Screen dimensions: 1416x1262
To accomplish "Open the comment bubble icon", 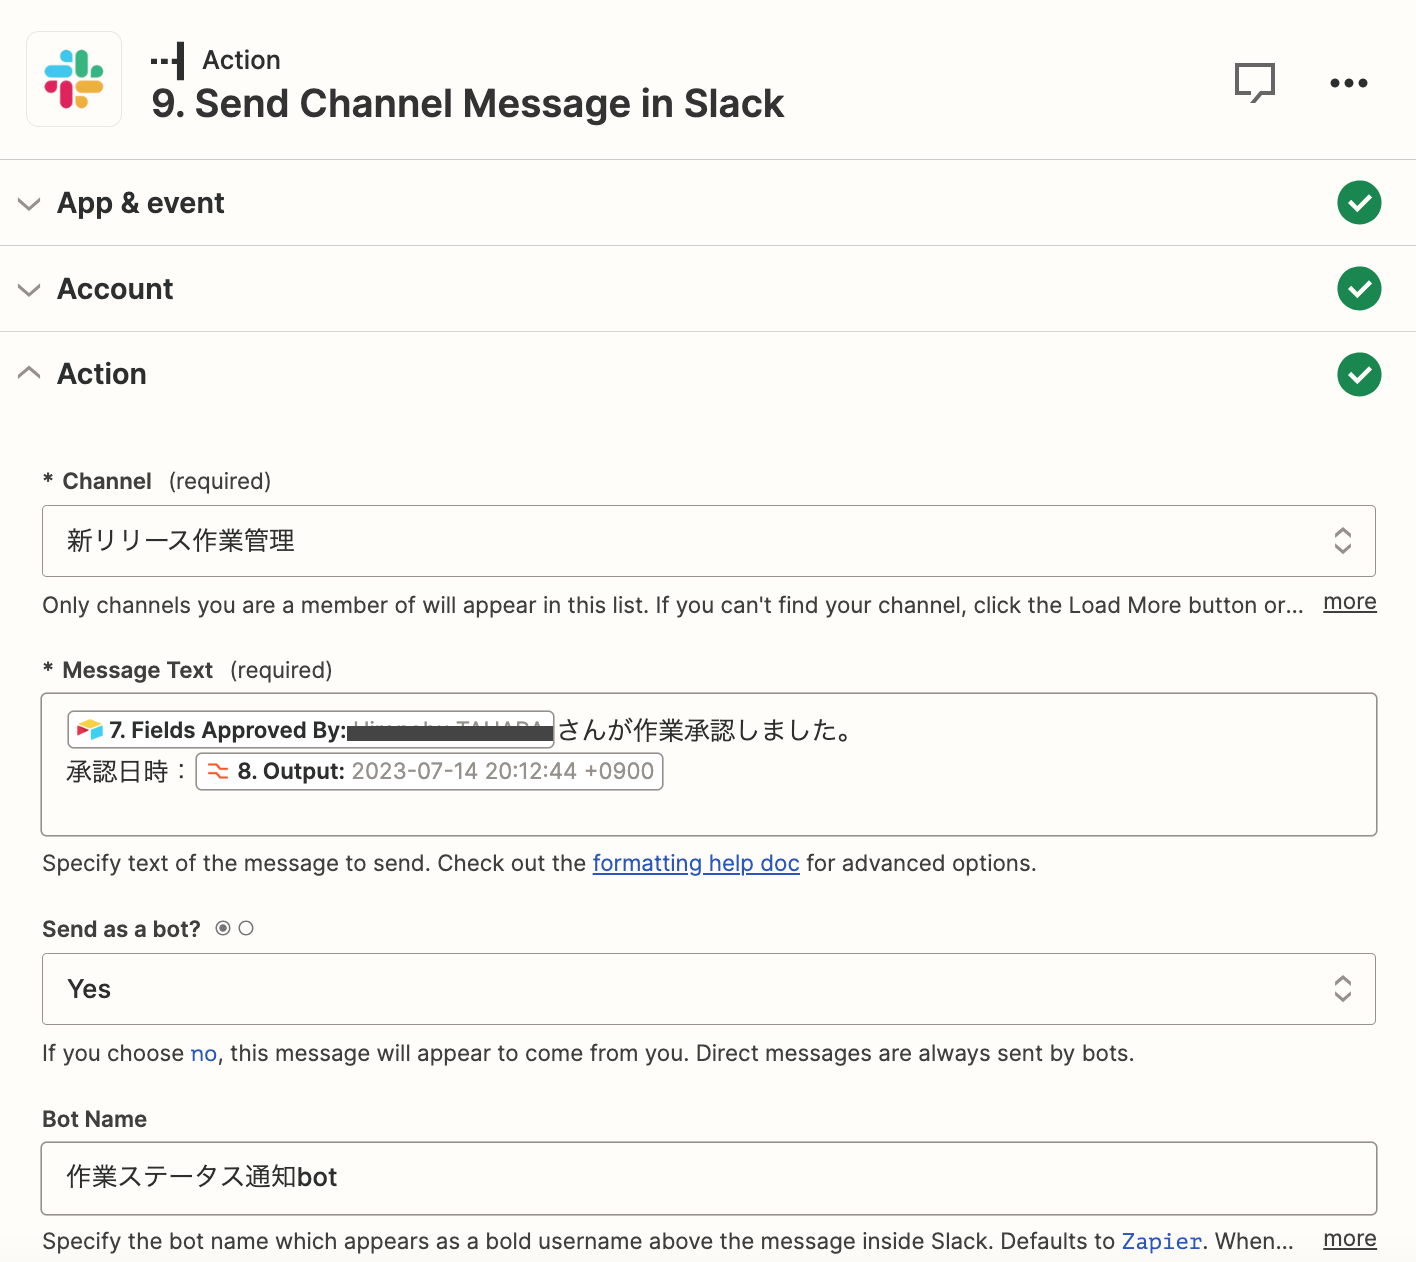I will [1254, 83].
